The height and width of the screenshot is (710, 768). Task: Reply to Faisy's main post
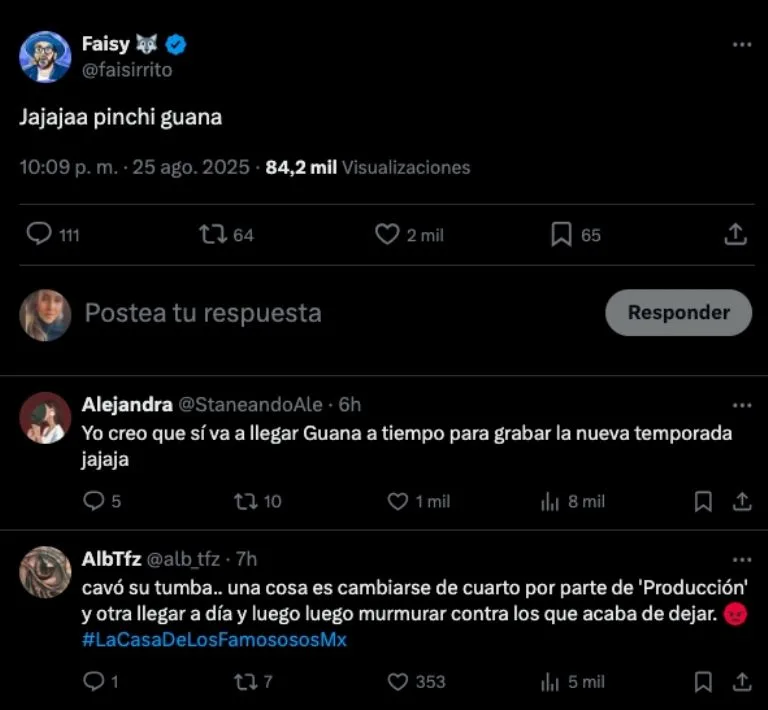point(39,234)
